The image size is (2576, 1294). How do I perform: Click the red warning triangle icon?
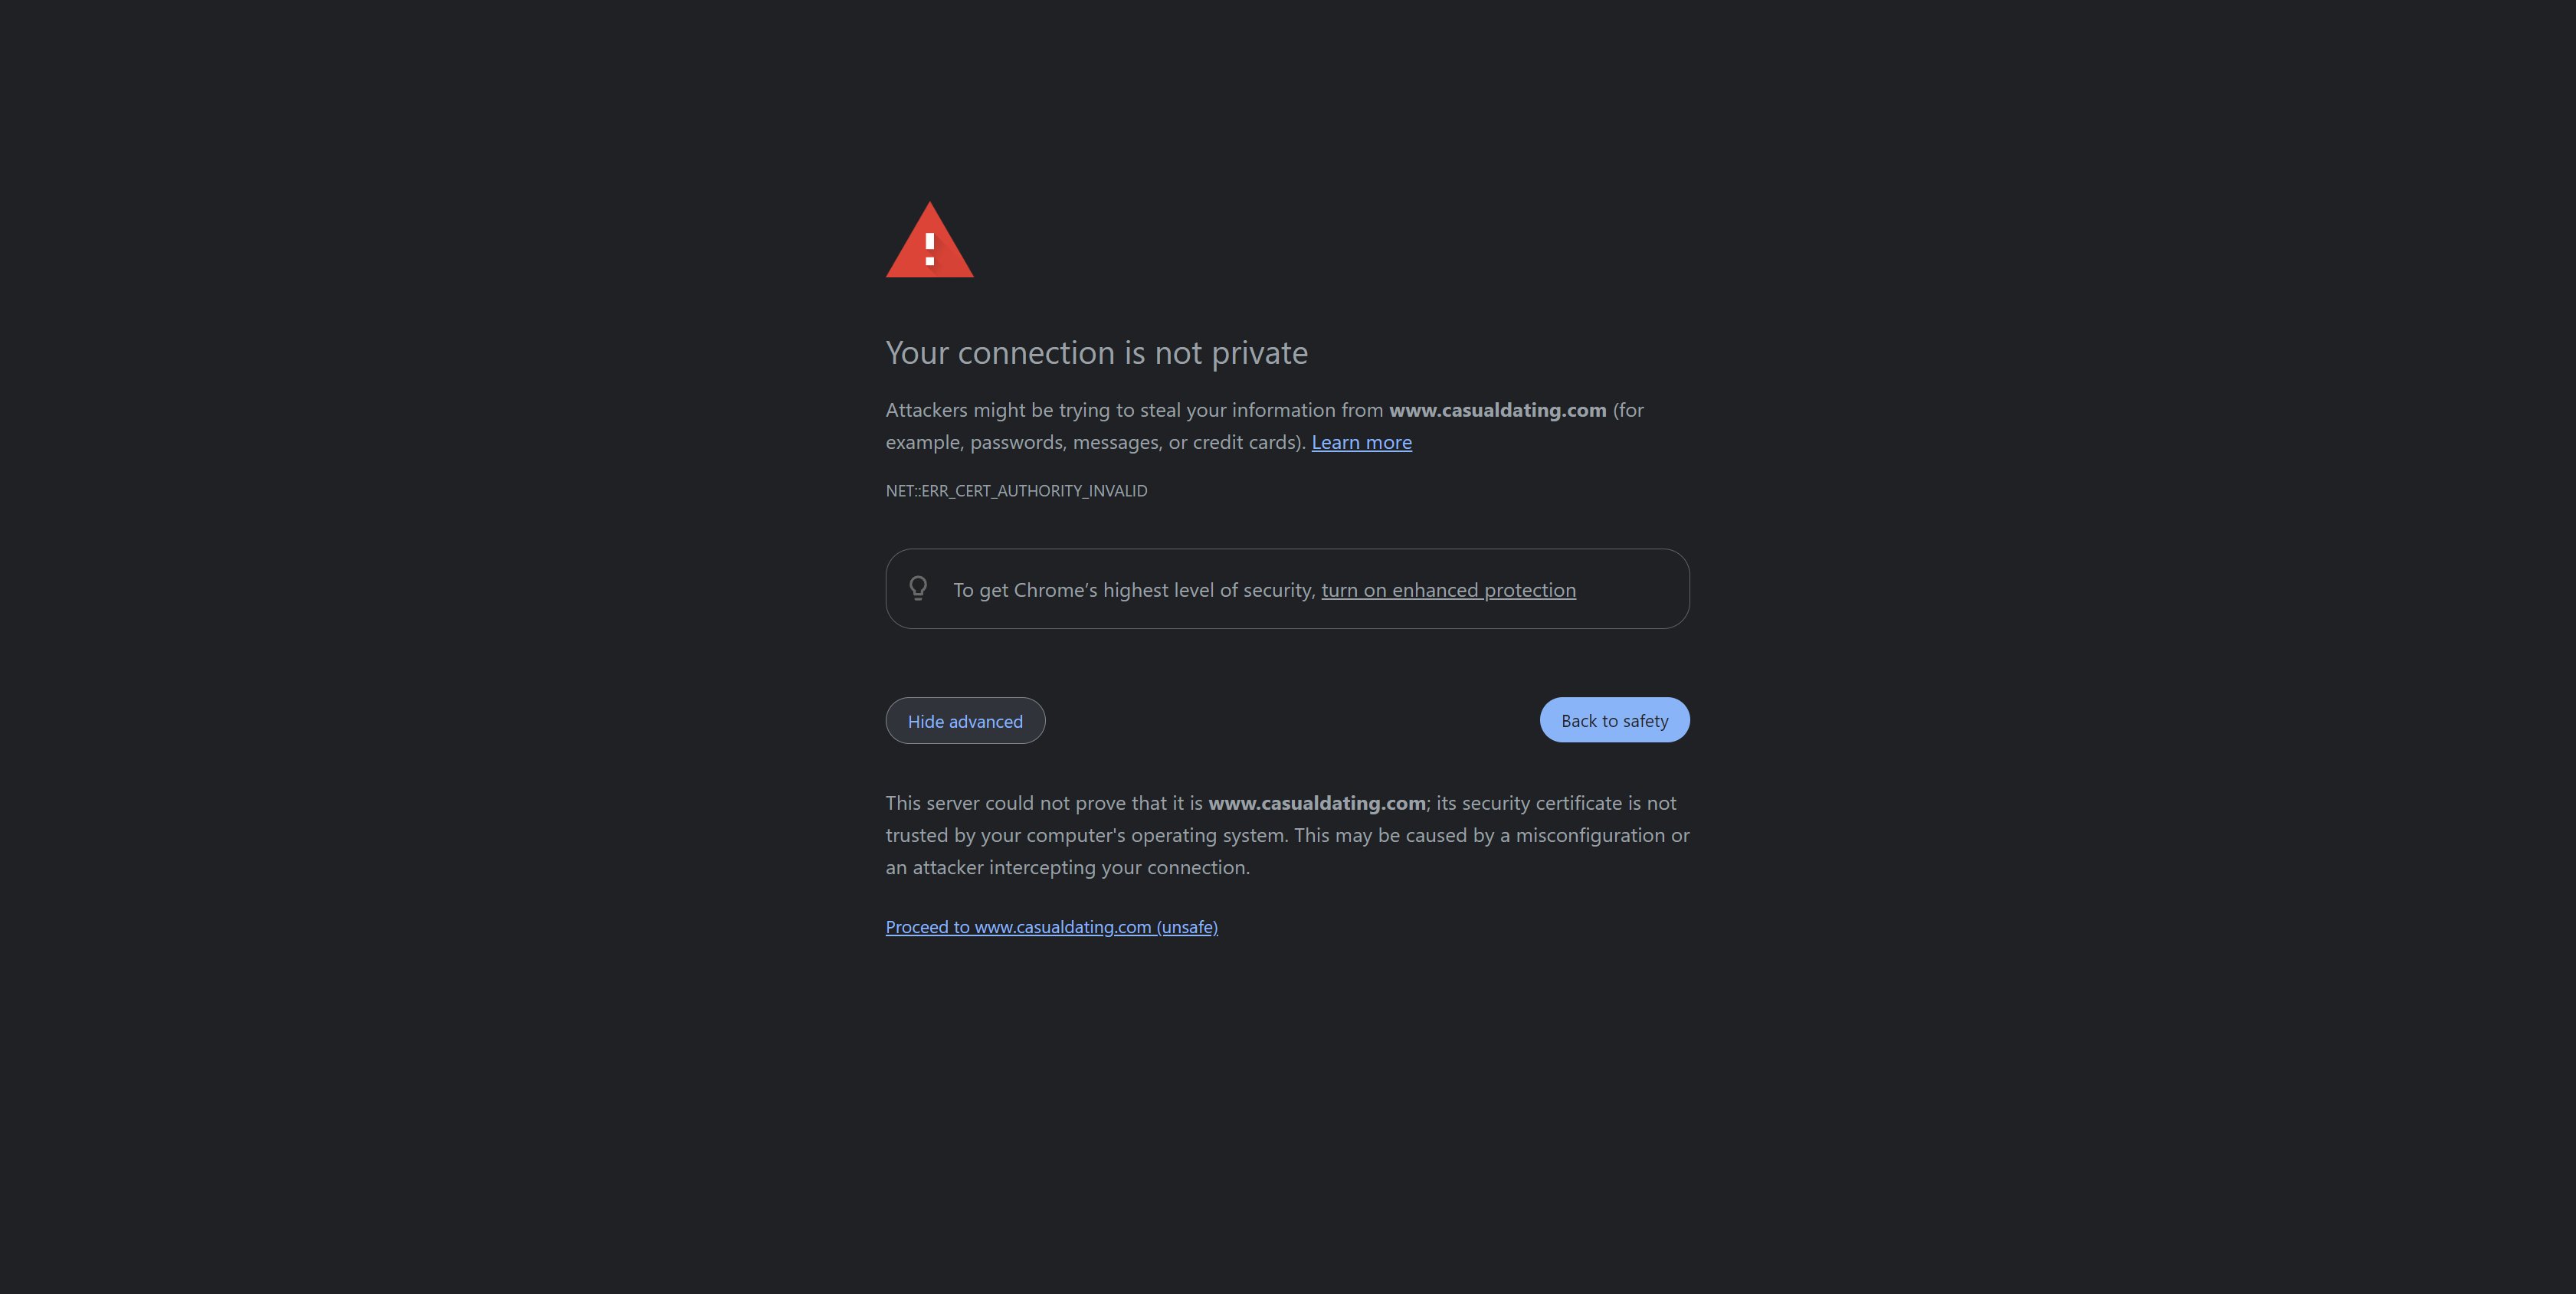929,240
